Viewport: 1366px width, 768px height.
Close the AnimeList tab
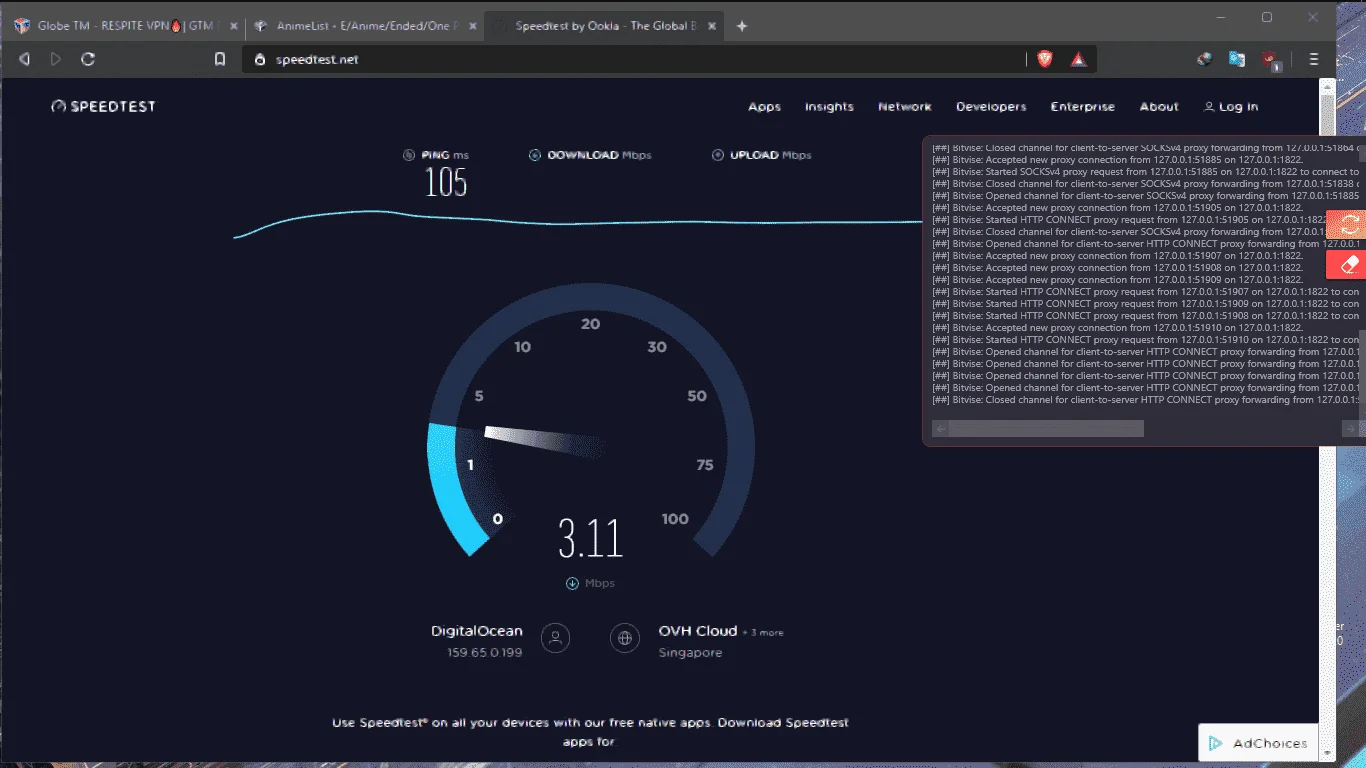tap(472, 26)
